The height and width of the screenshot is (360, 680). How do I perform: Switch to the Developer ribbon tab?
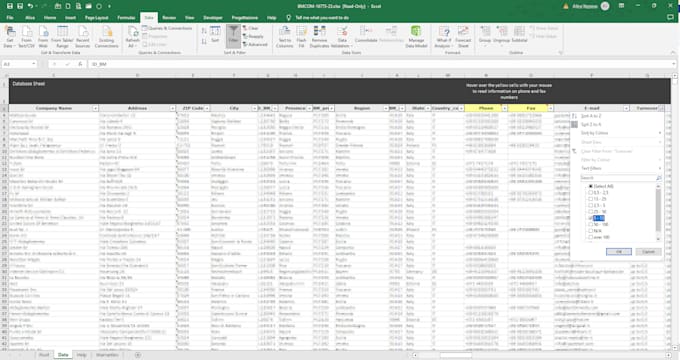(212, 18)
